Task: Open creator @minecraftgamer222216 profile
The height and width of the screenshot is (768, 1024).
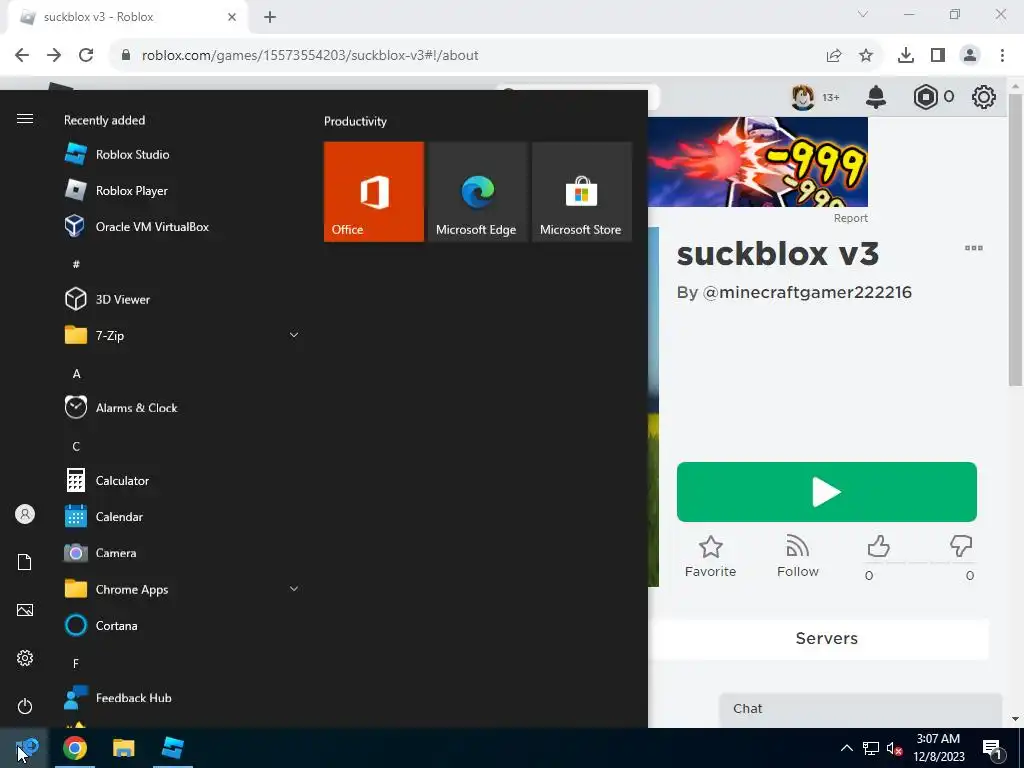Action: pyautogui.click(x=807, y=292)
